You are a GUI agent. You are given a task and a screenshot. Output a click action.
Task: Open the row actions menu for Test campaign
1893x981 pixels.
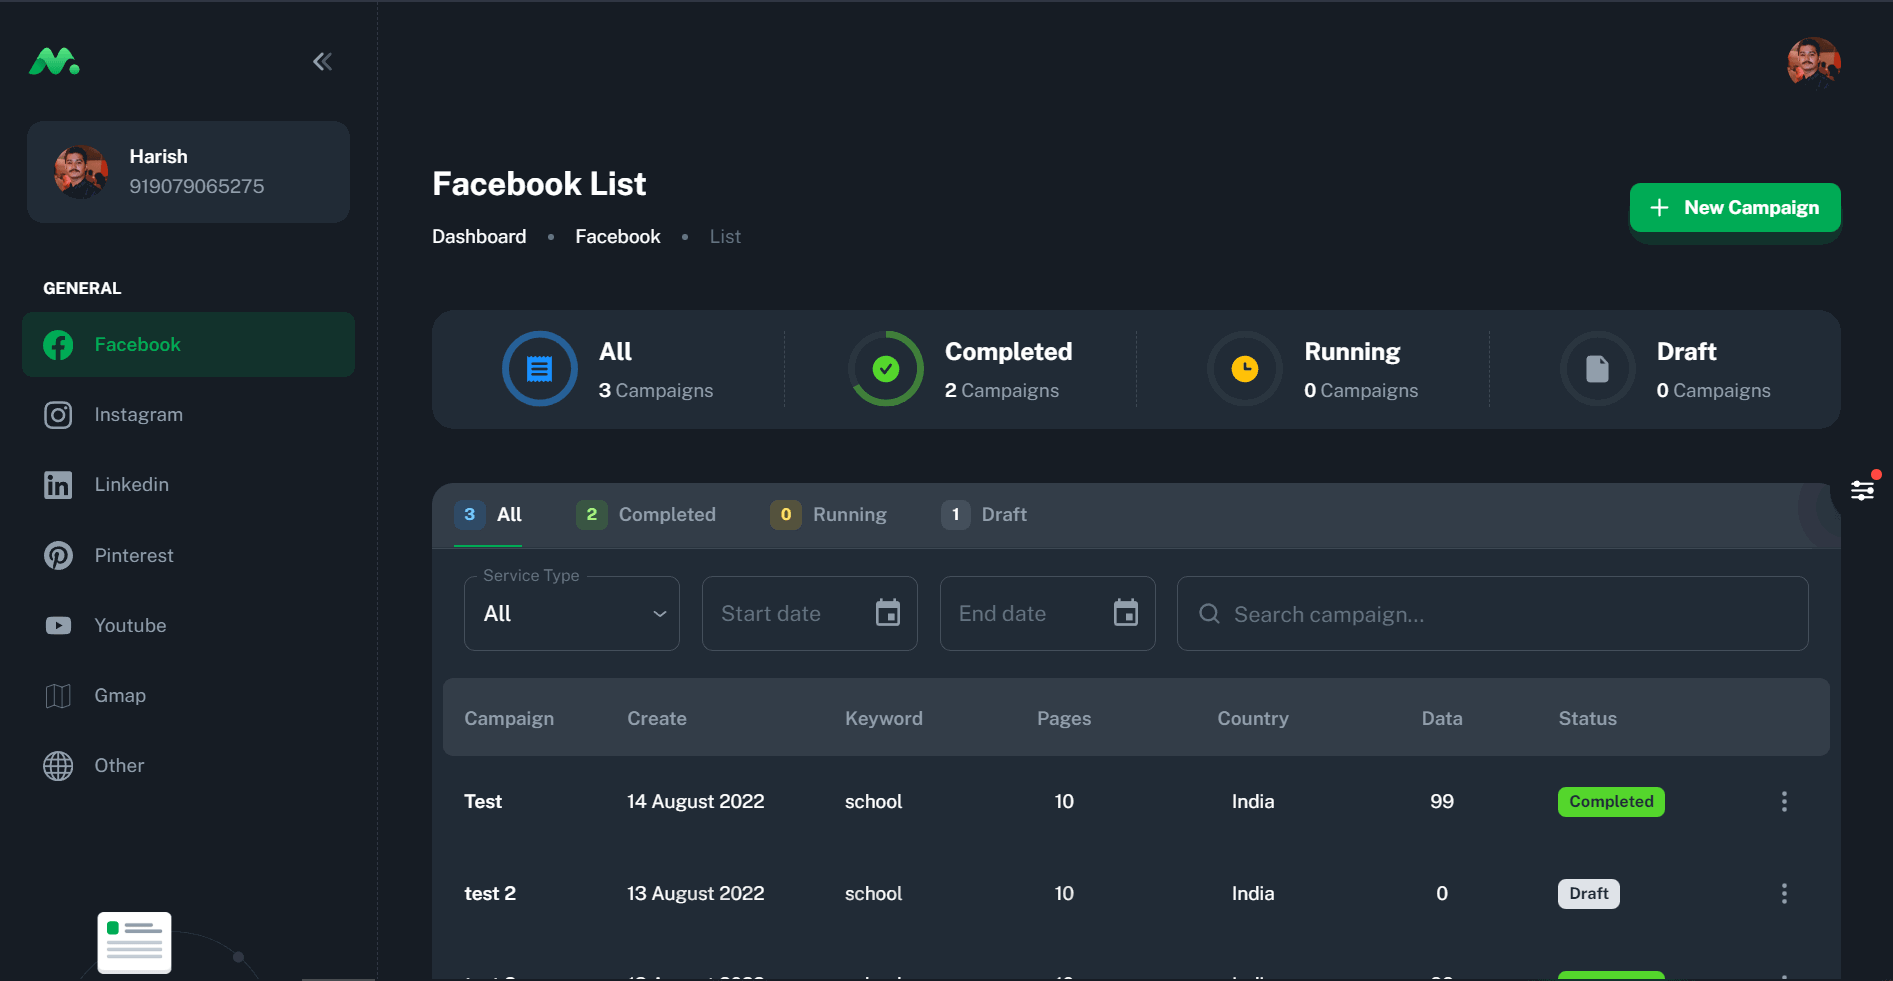pyautogui.click(x=1784, y=801)
